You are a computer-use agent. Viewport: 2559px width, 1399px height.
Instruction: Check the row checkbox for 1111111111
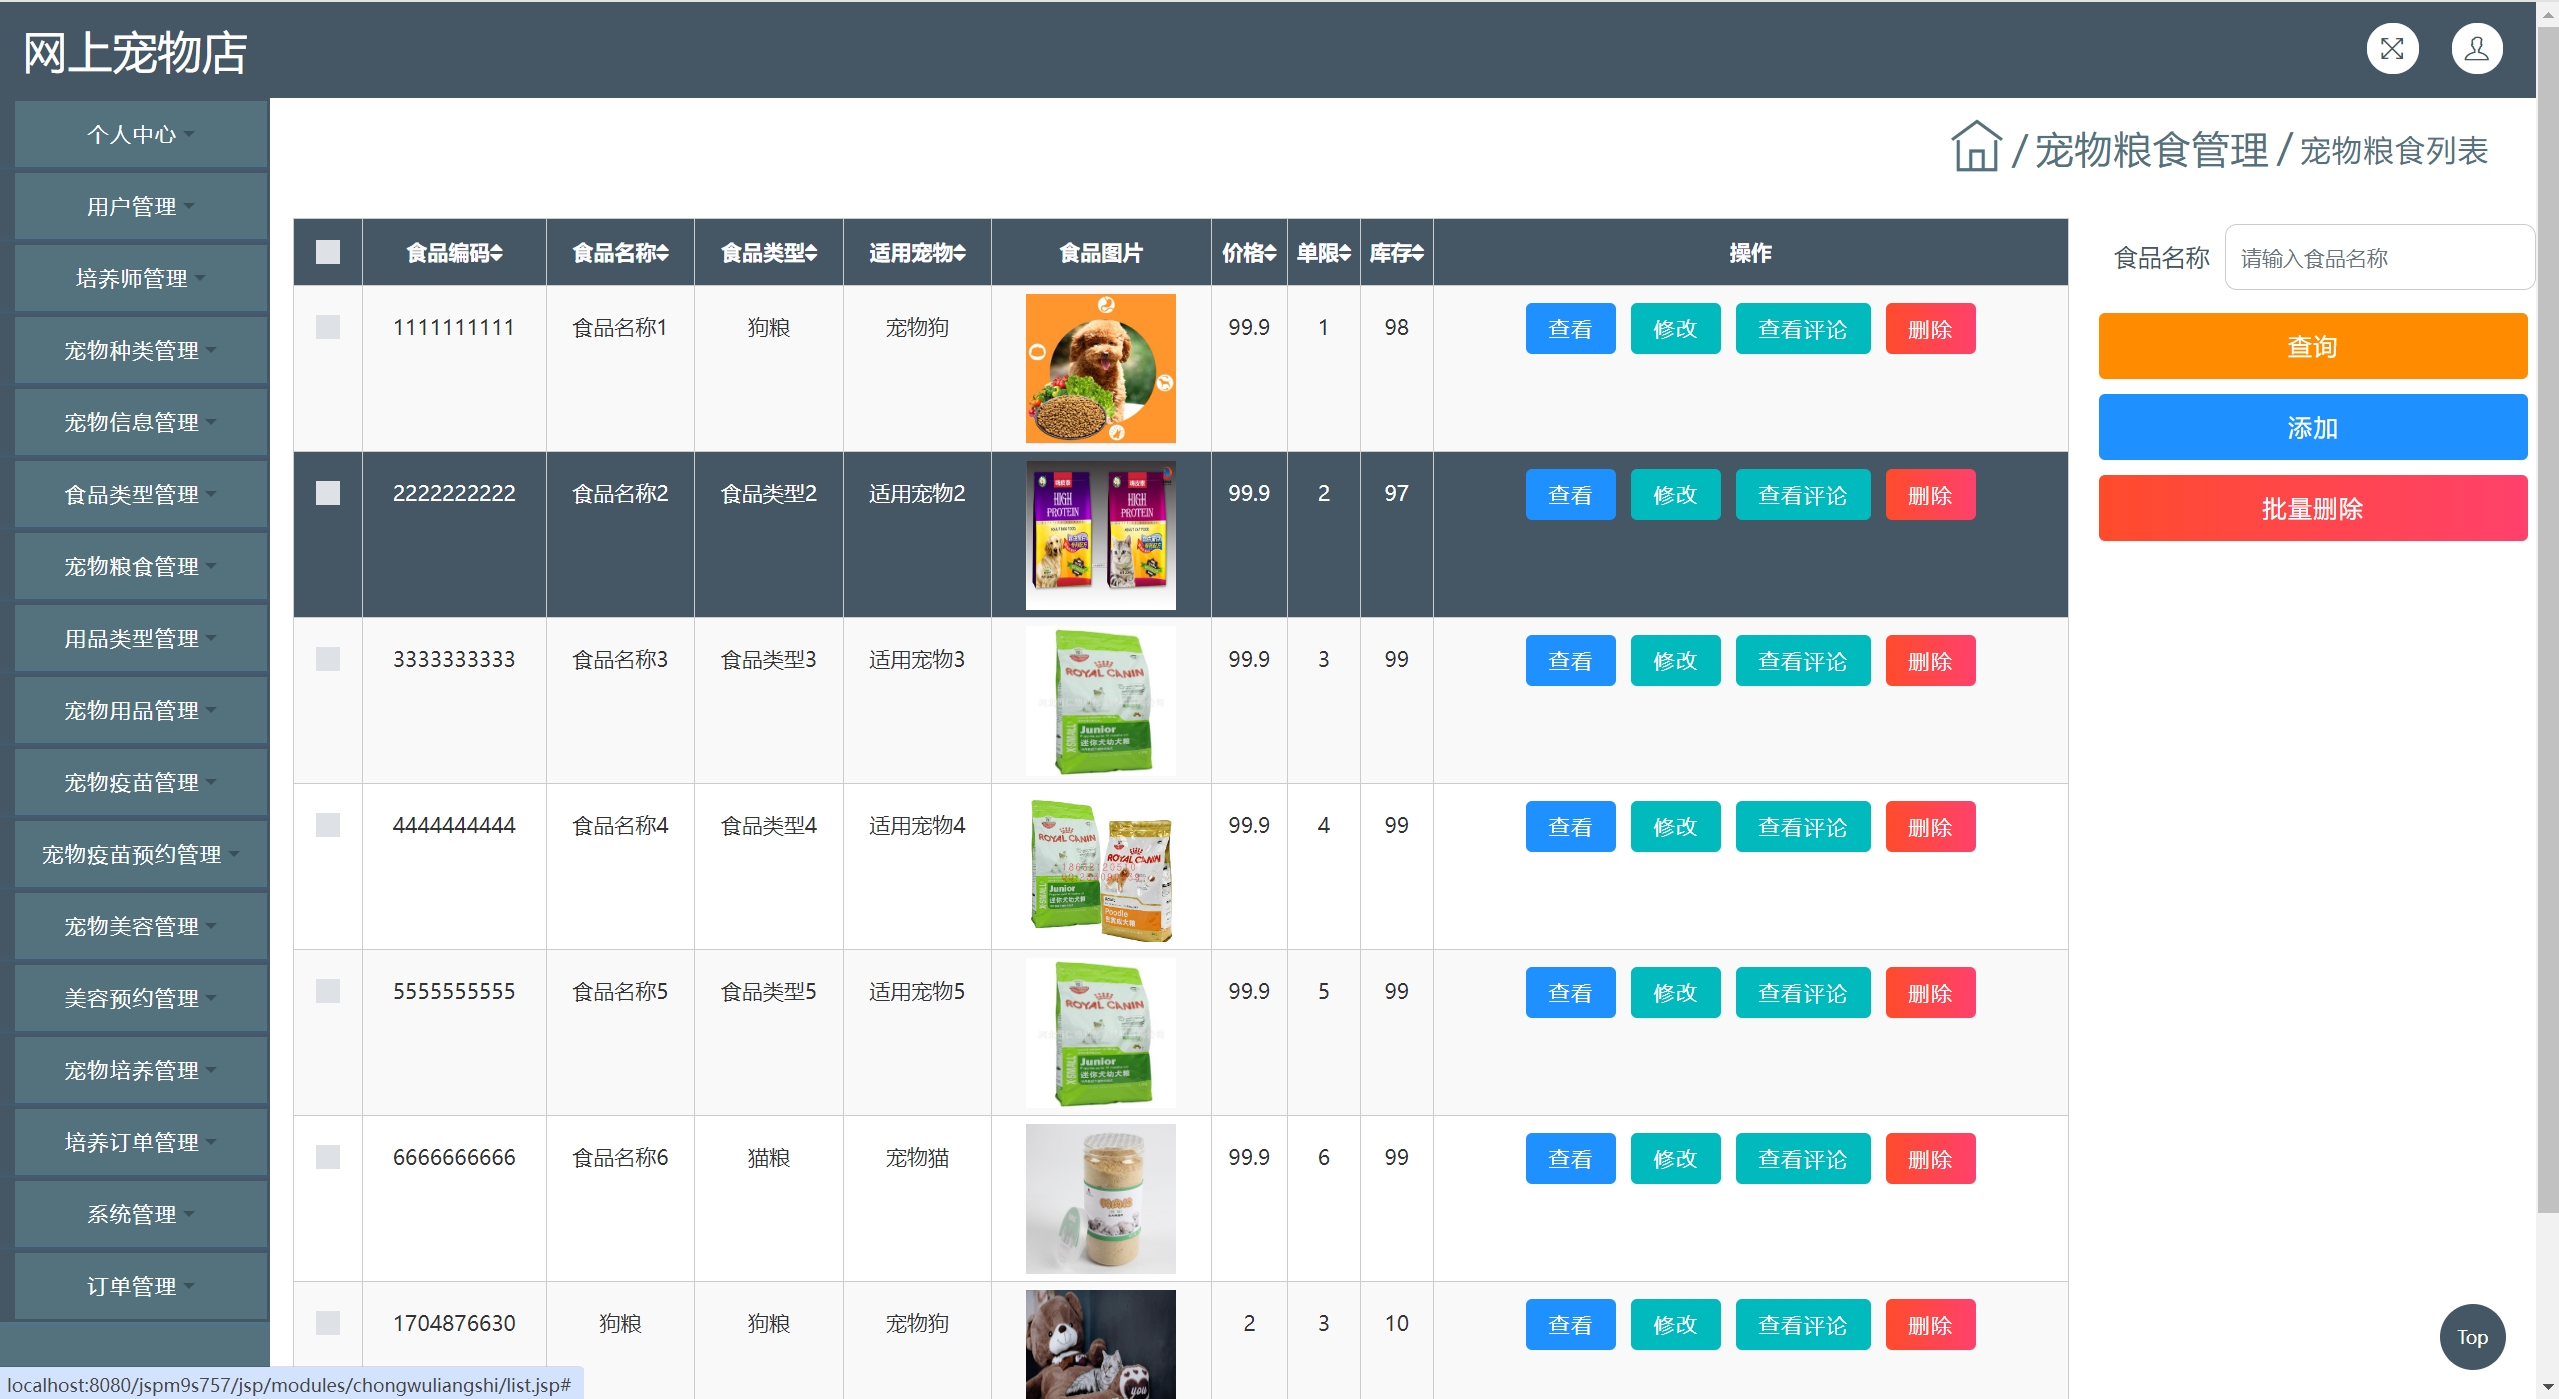[328, 327]
